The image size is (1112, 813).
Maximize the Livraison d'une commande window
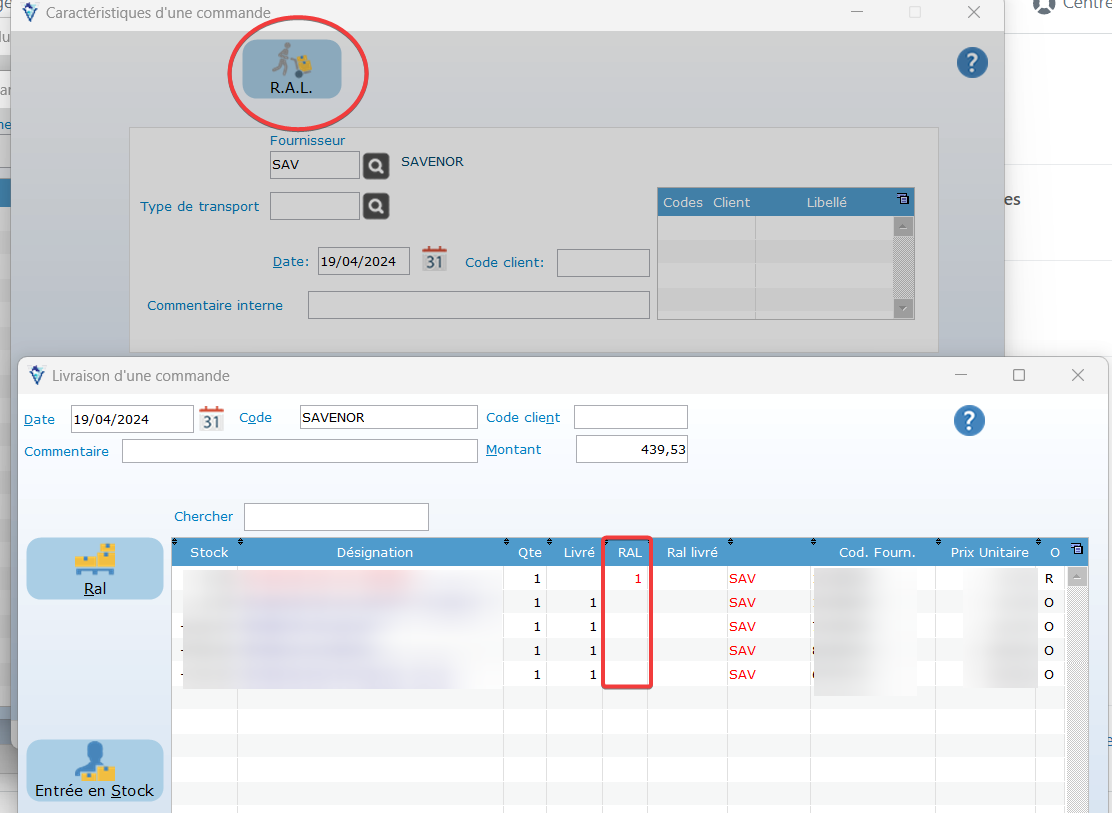1019,375
